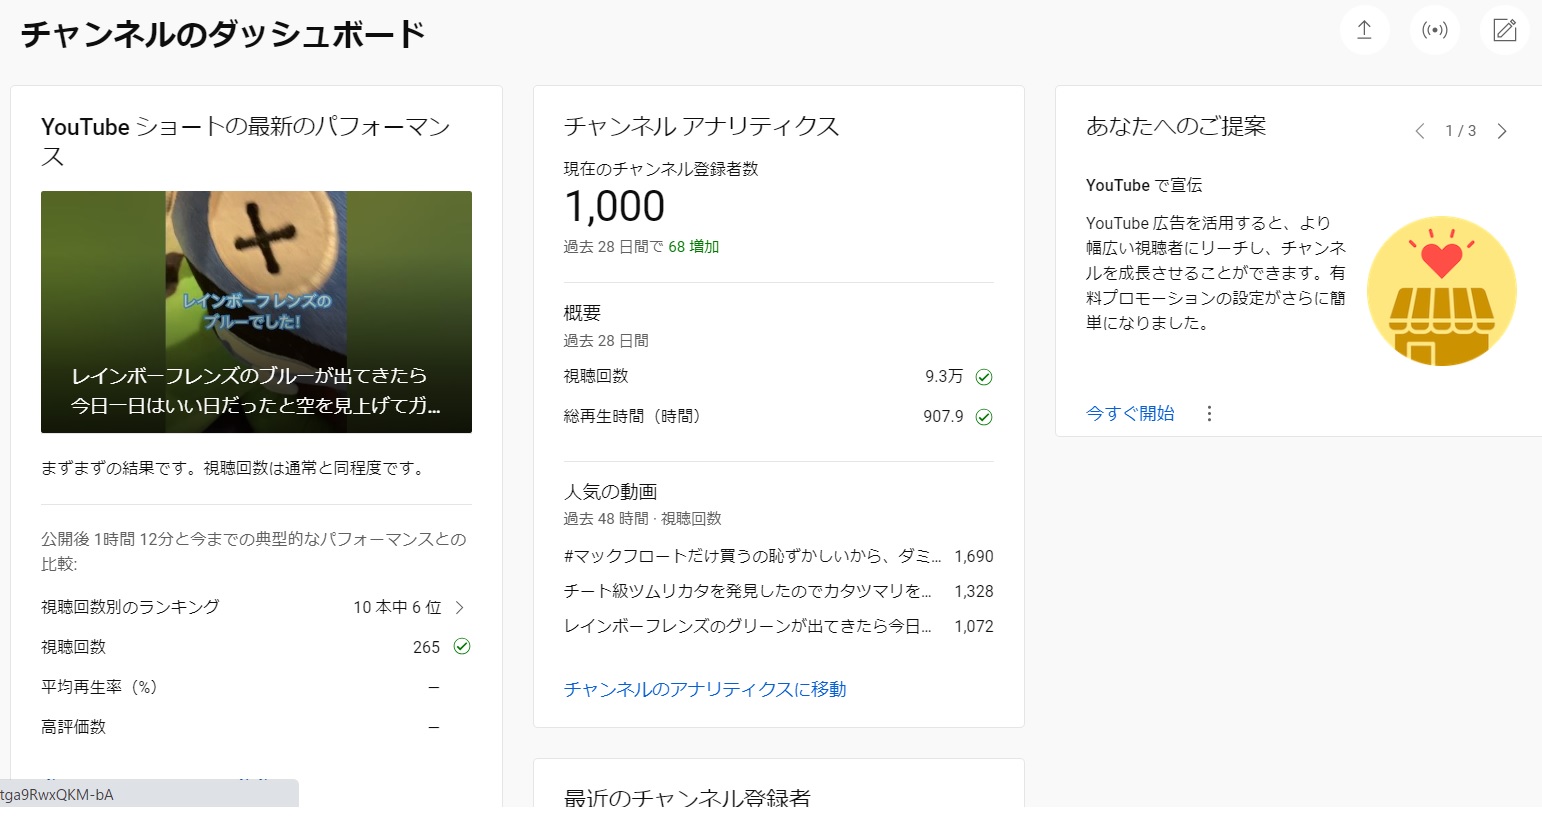Open video #マックフロートだけ買うの恥ずかしいから

tap(752, 556)
